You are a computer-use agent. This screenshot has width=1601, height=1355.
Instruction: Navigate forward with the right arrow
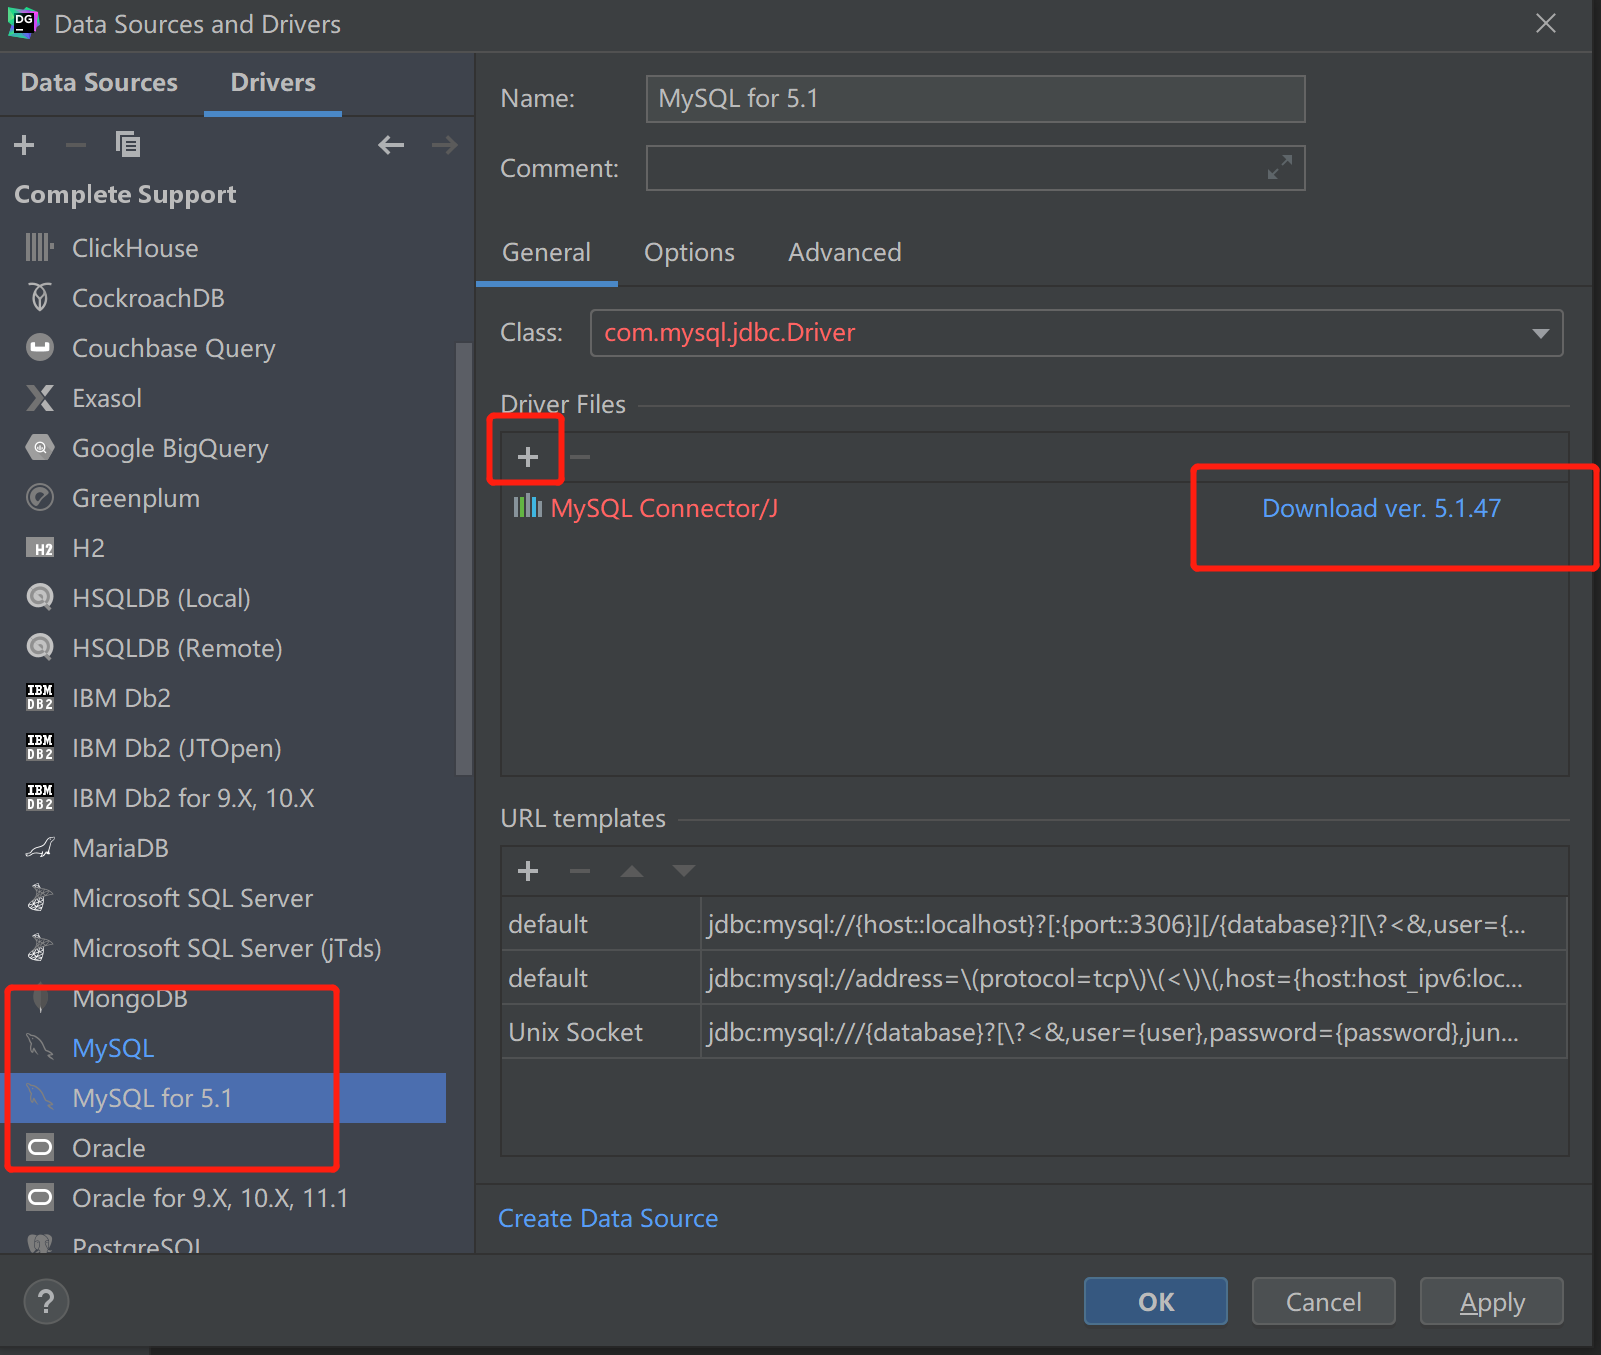click(445, 145)
